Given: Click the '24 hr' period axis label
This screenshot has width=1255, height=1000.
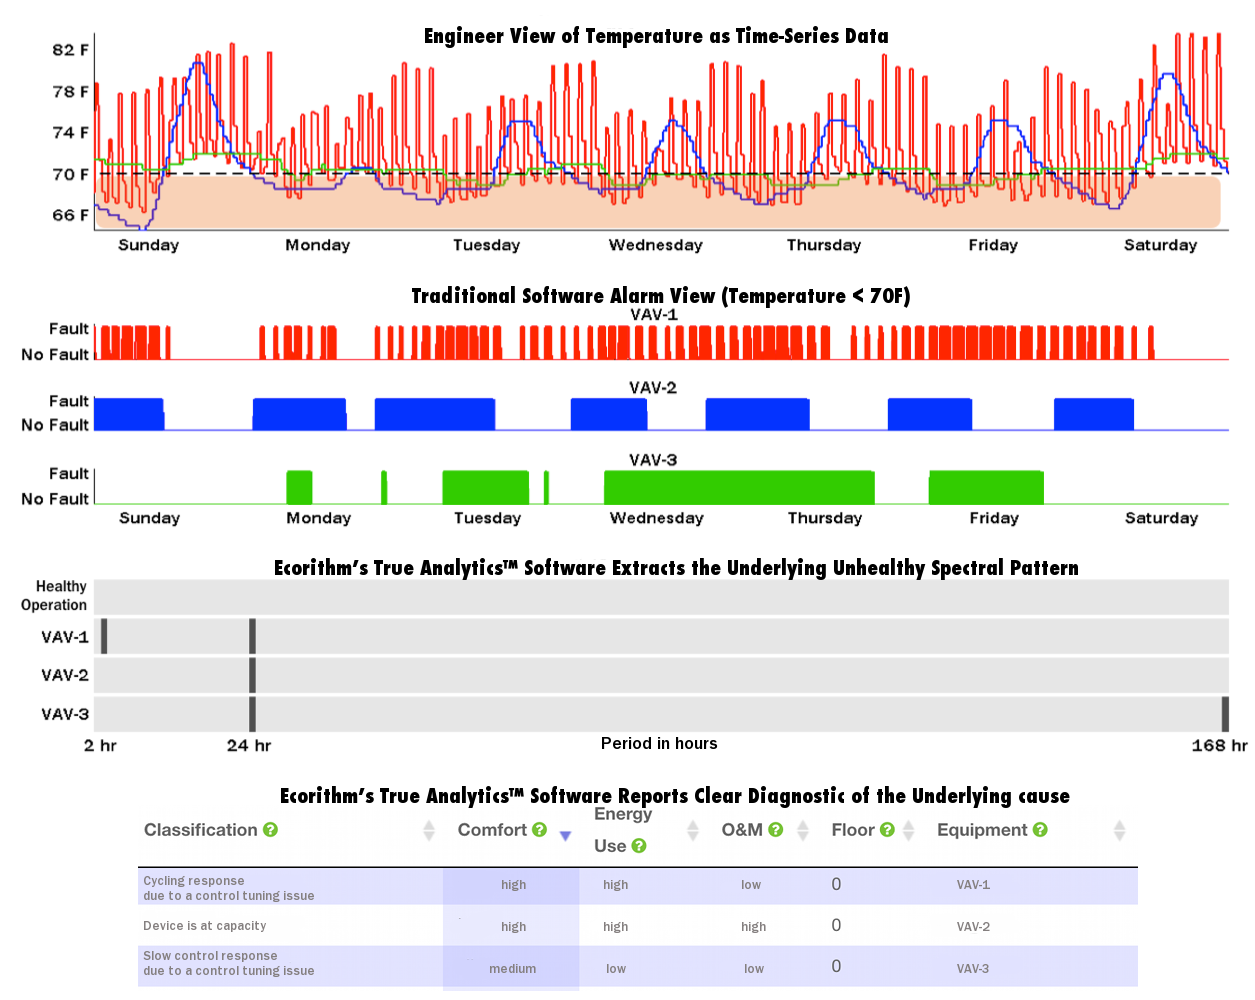Looking at the screenshot, I should [249, 745].
